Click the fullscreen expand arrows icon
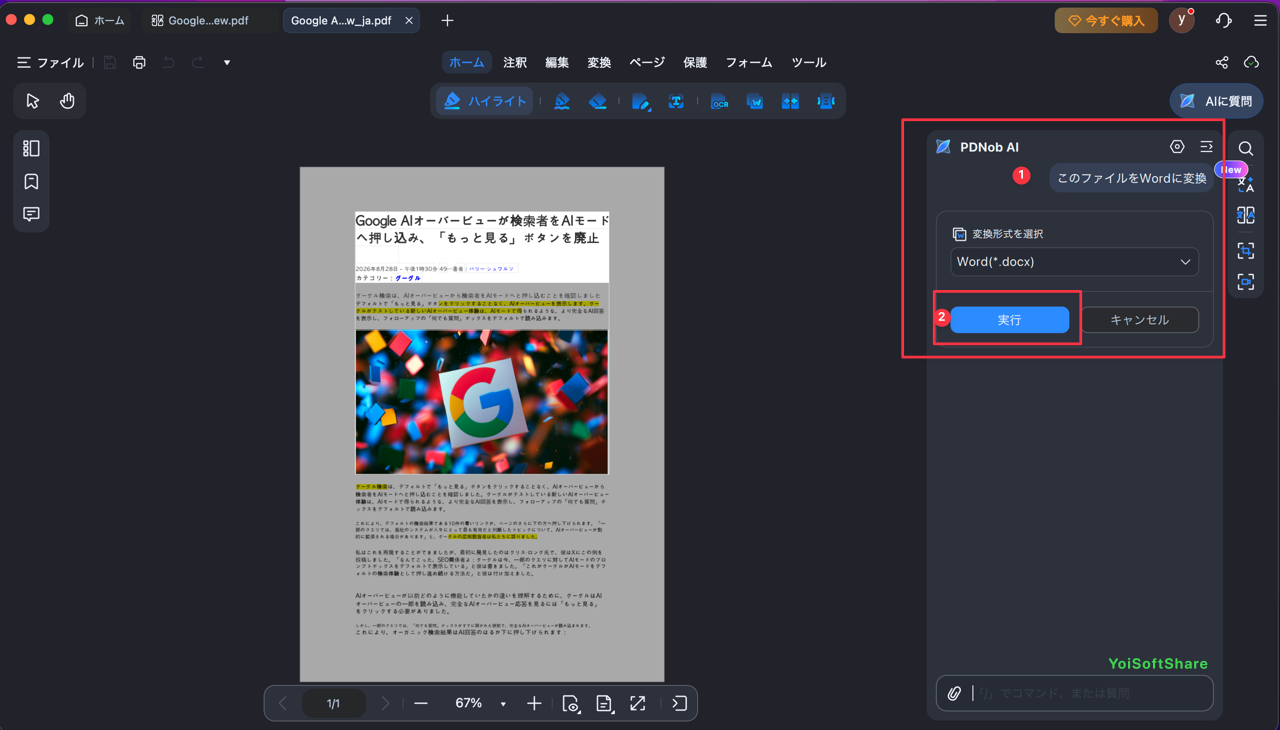 (638, 704)
